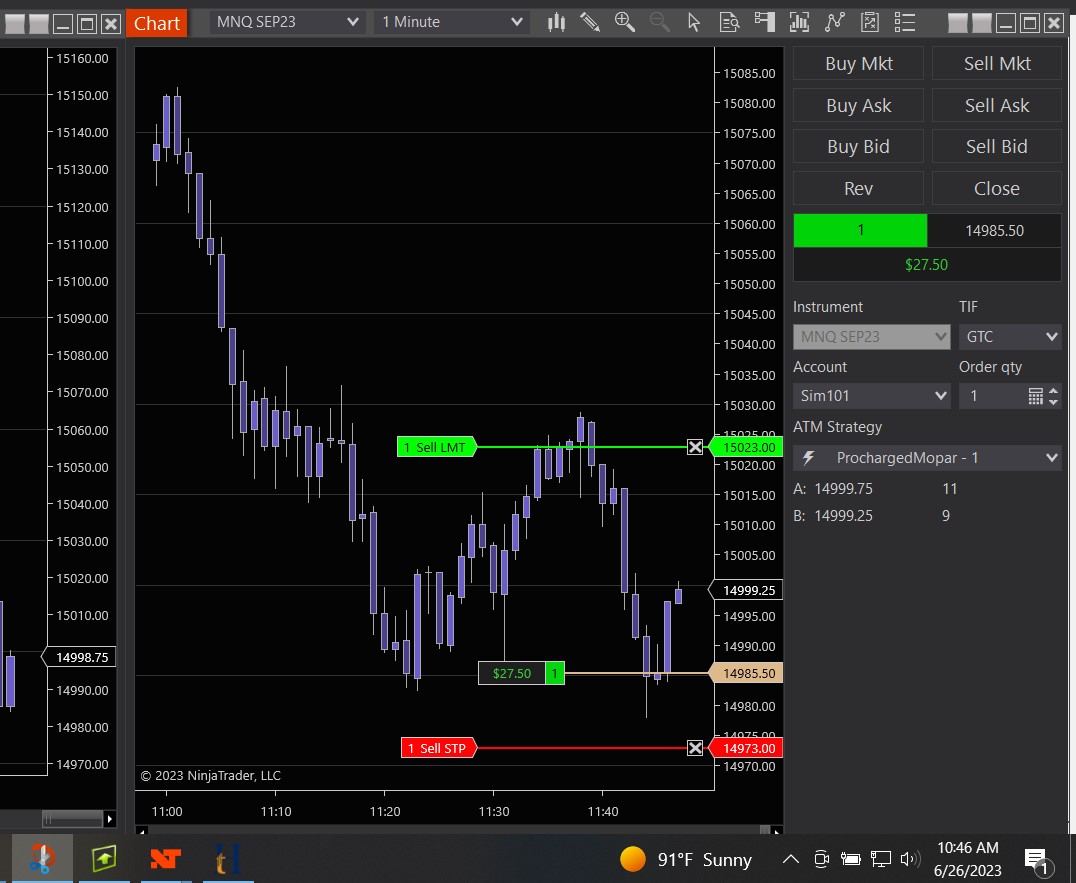Click the 15023.00 limit price tag
This screenshot has width=1076, height=883.
click(745, 447)
